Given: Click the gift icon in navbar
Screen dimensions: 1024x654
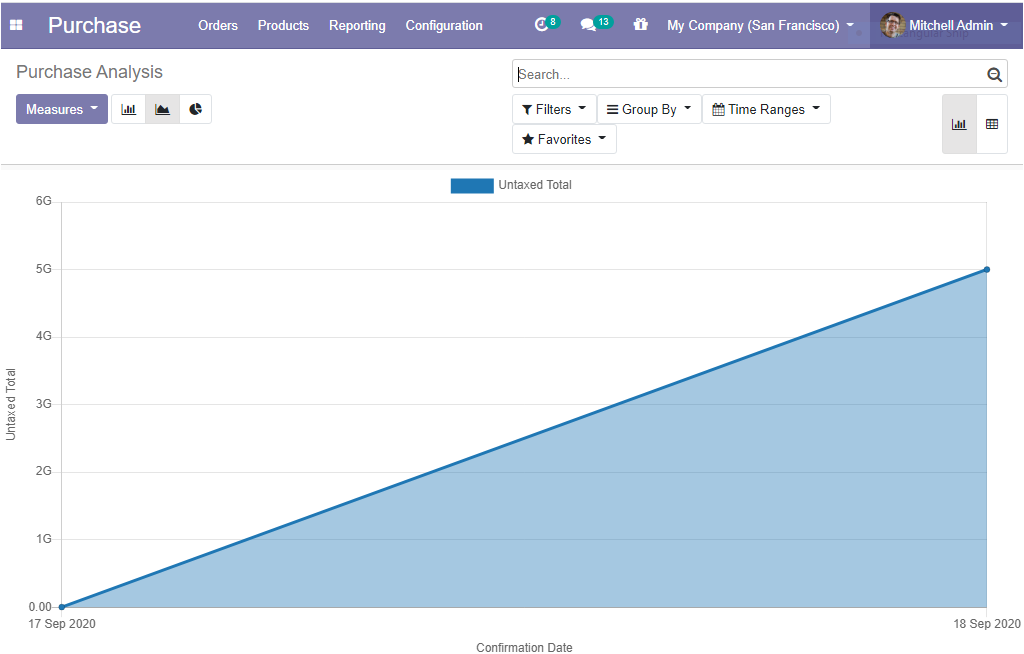Looking at the screenshot, I should point(641,25).
